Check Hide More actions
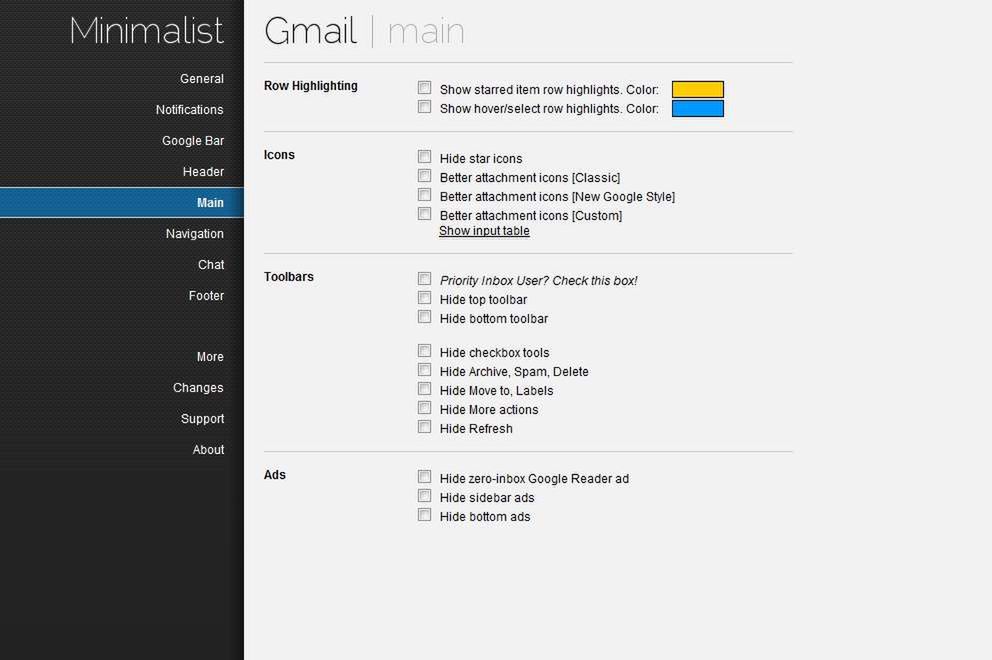The image size is (992, 660). tap(425, 408)
